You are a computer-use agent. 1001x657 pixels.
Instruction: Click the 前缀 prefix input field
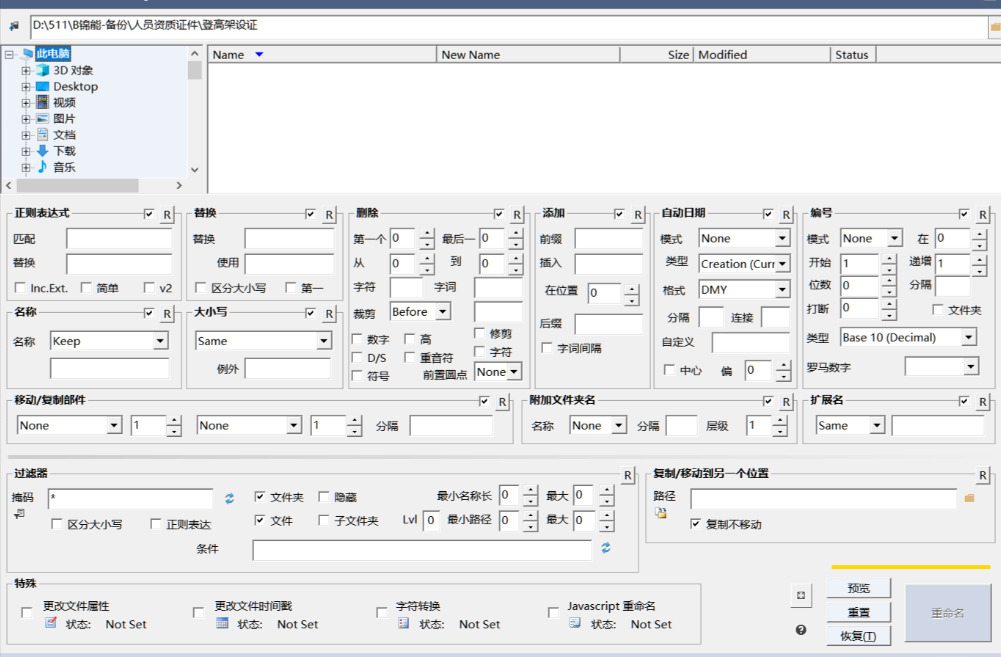tap(608, 239)
